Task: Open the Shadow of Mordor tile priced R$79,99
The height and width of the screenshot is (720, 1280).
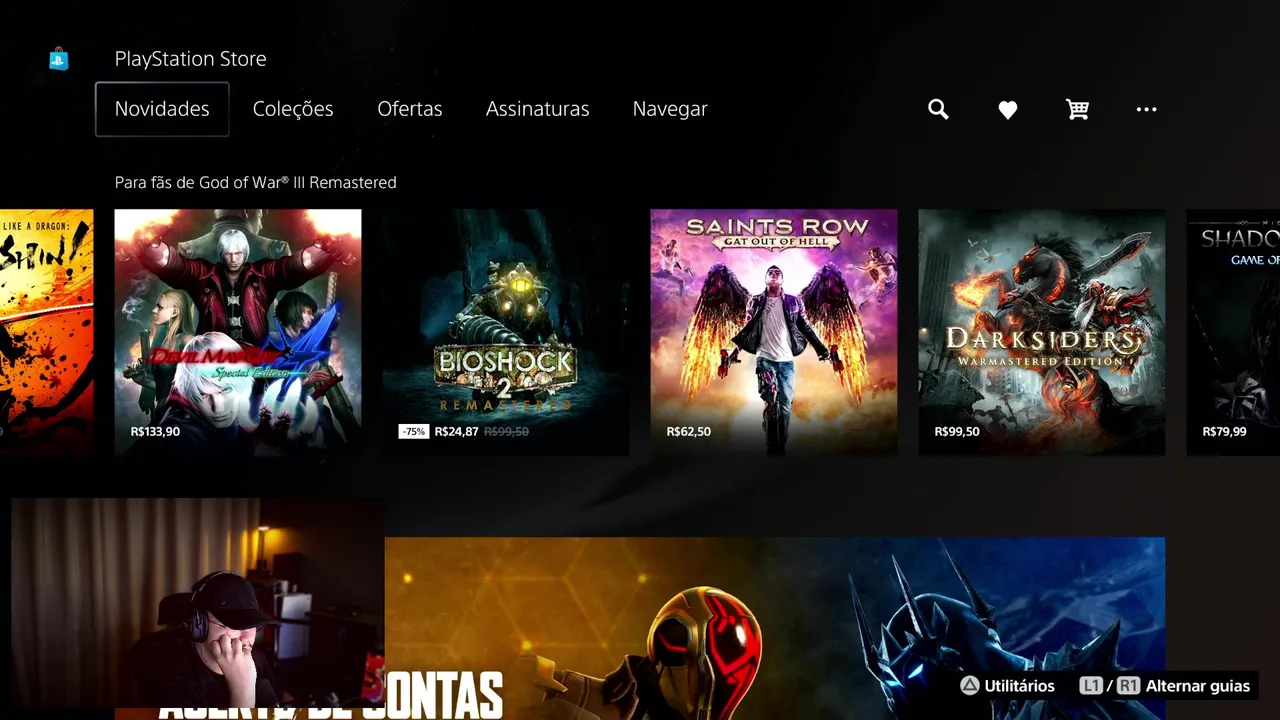Action: tap(1233, 332)
